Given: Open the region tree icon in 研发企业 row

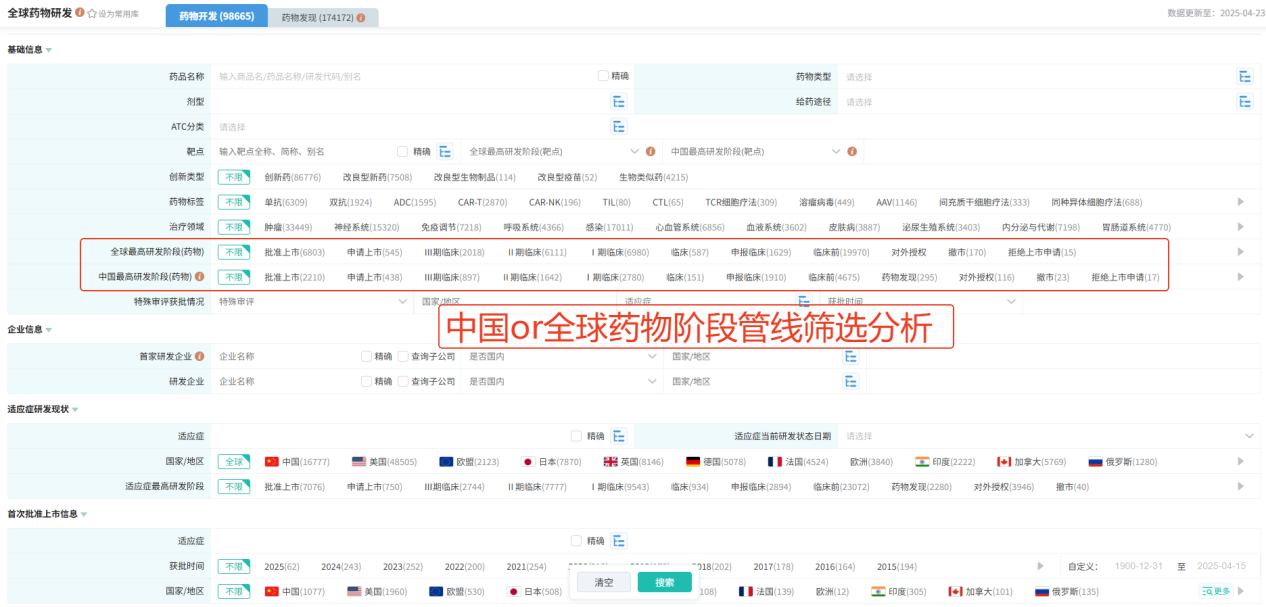Looking at the screenshot, I should click(850, 381).
